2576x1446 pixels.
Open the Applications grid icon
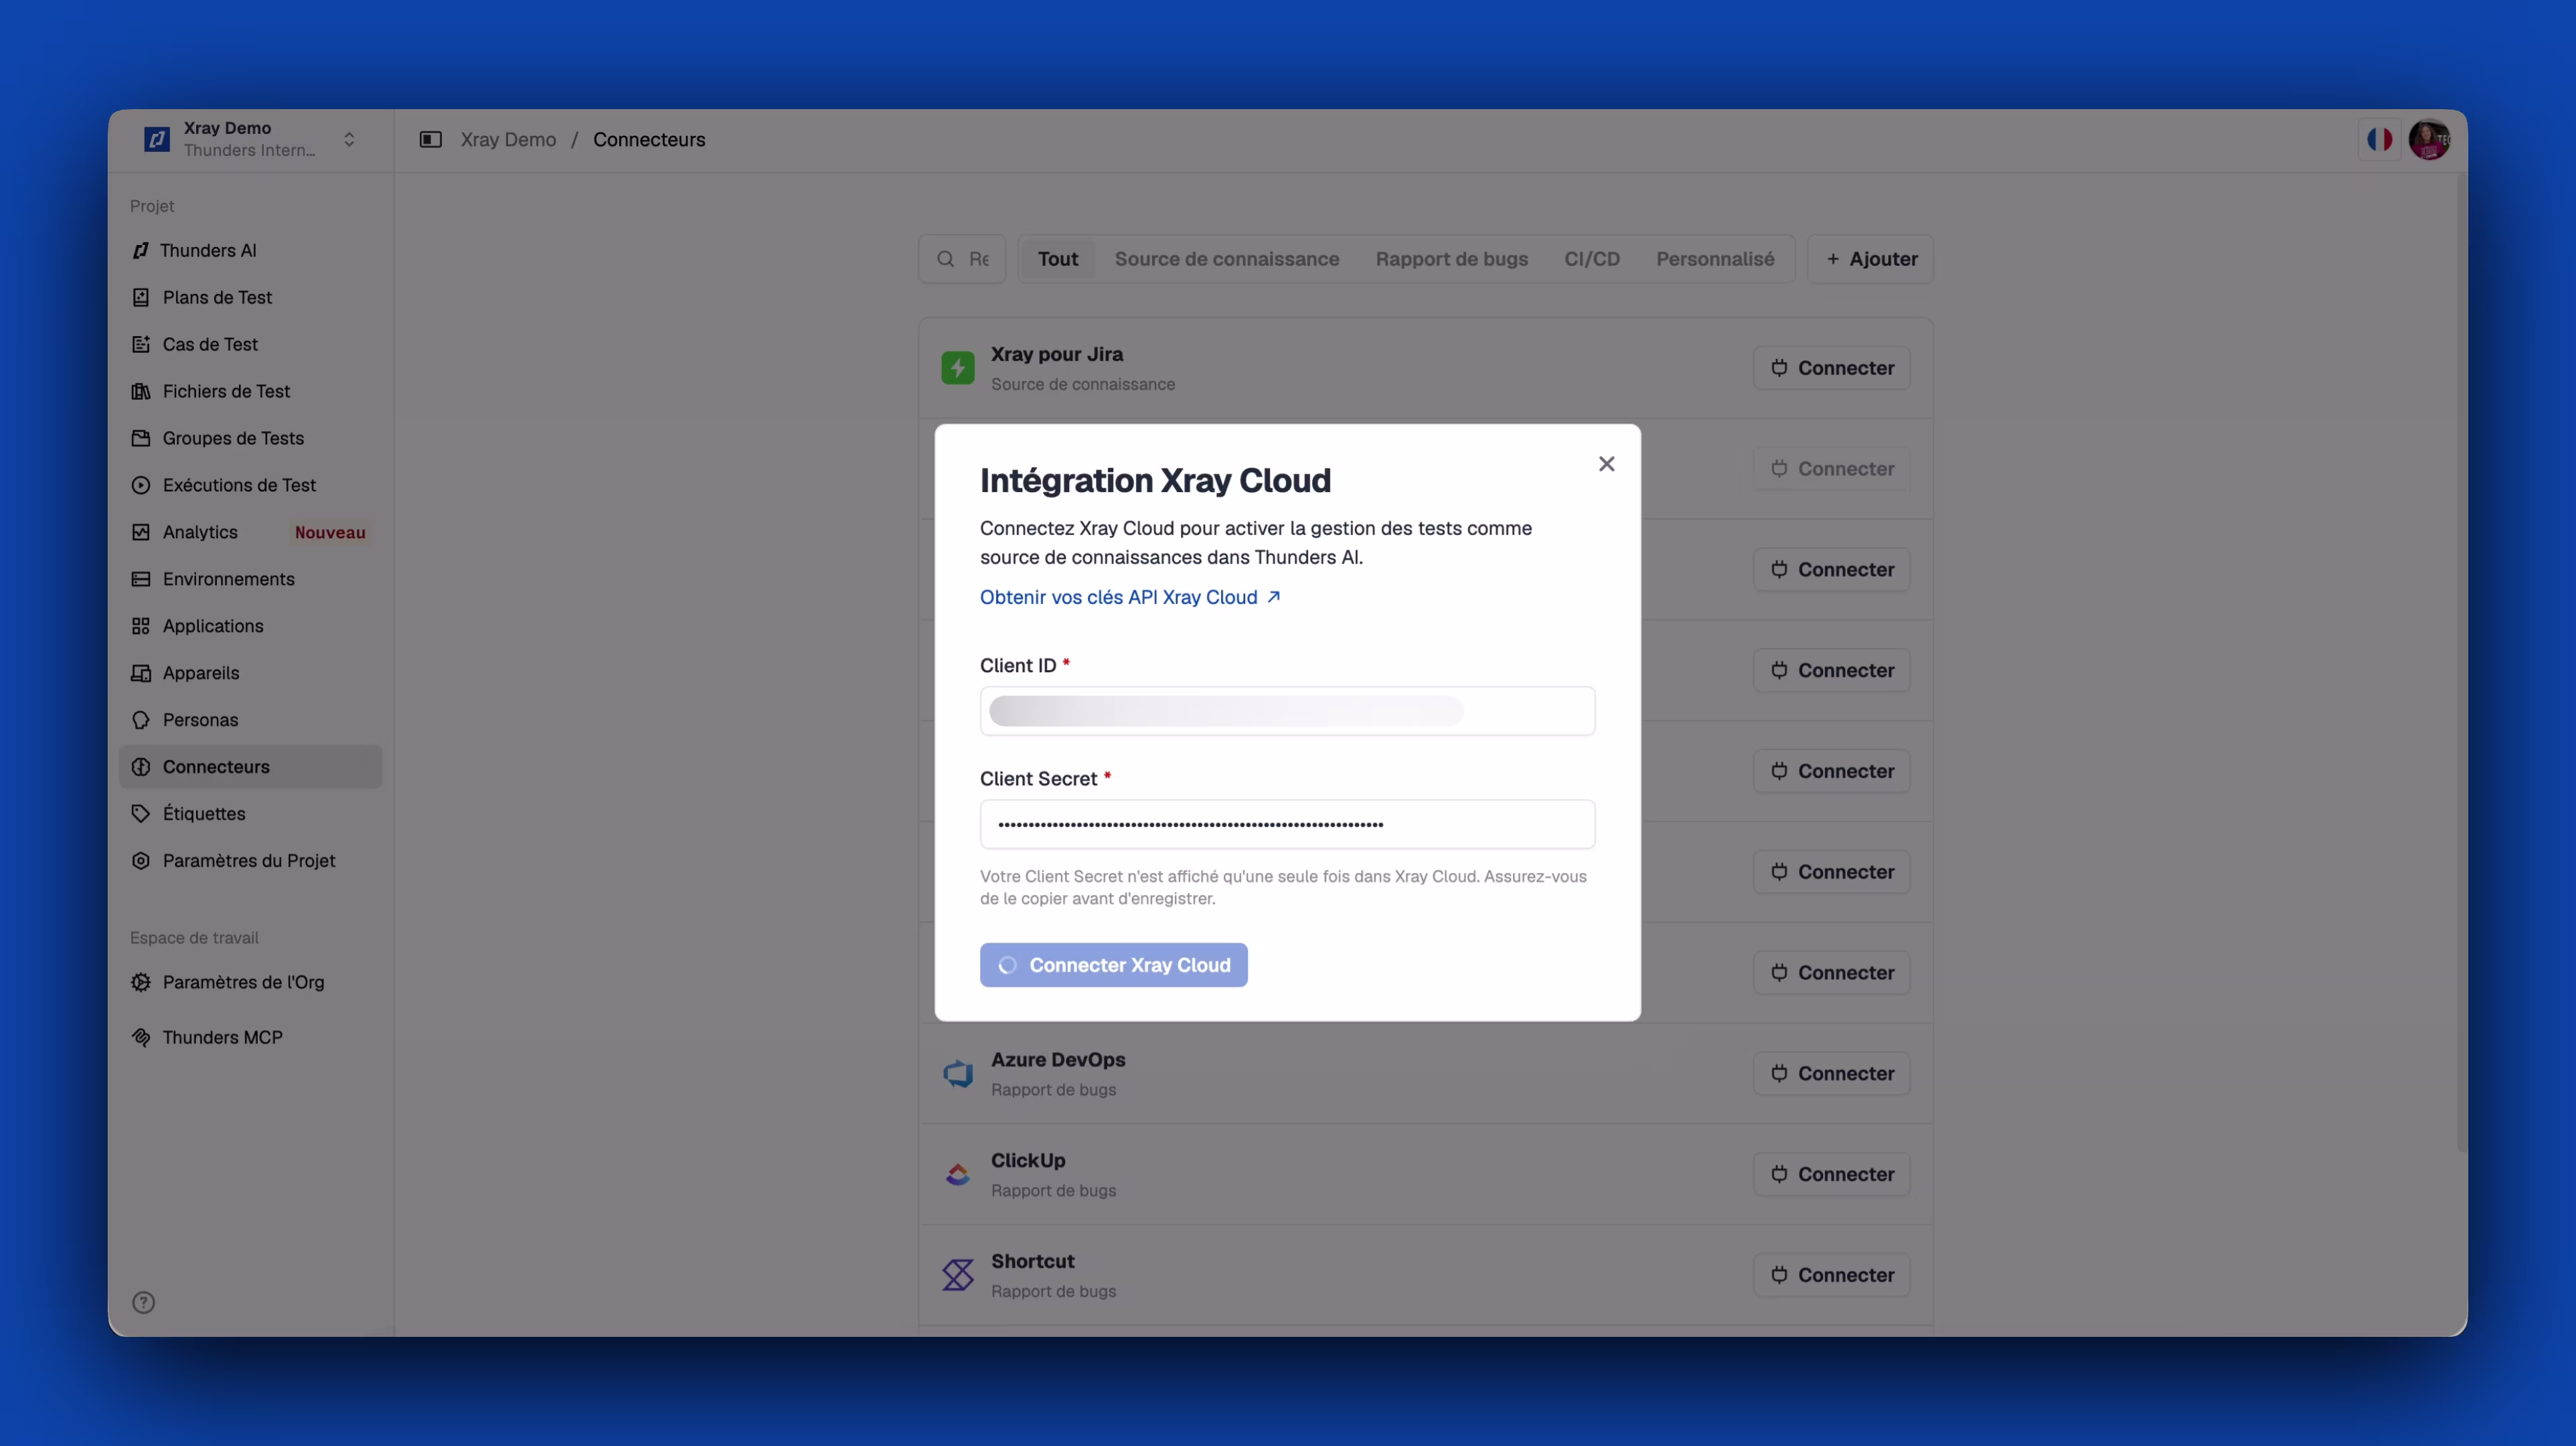(x=141, y=626)
